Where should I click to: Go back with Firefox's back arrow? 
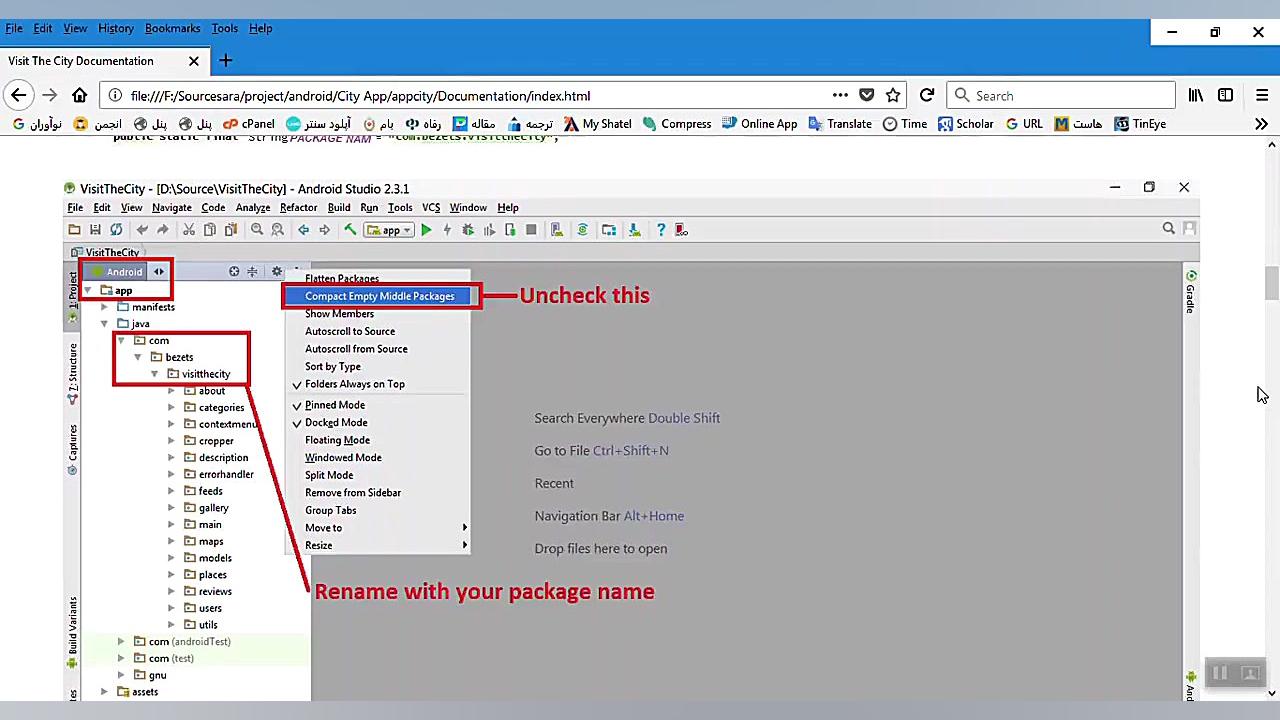[18, 95]
